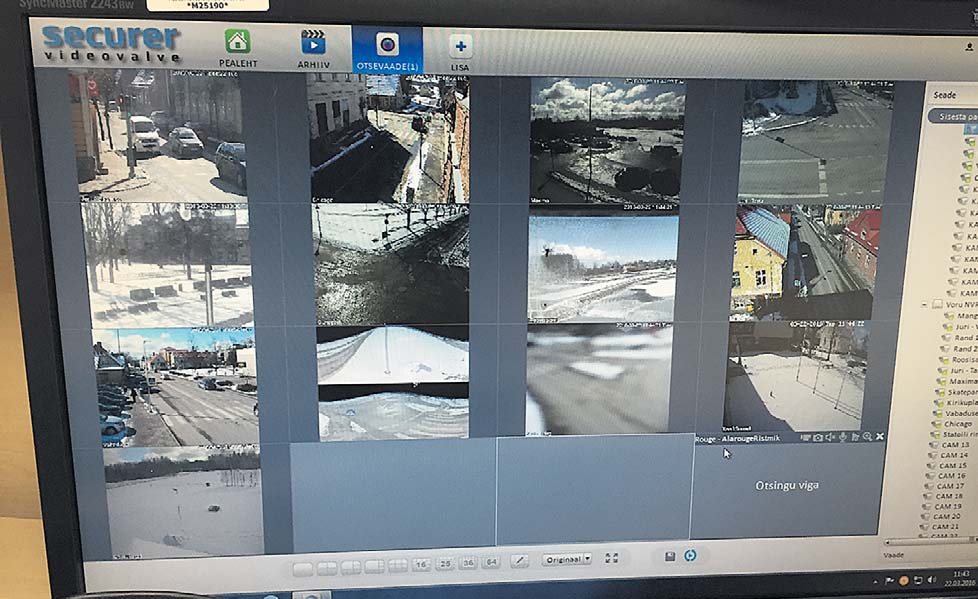Select the Kirikupla camera in tree

point(958,402)
